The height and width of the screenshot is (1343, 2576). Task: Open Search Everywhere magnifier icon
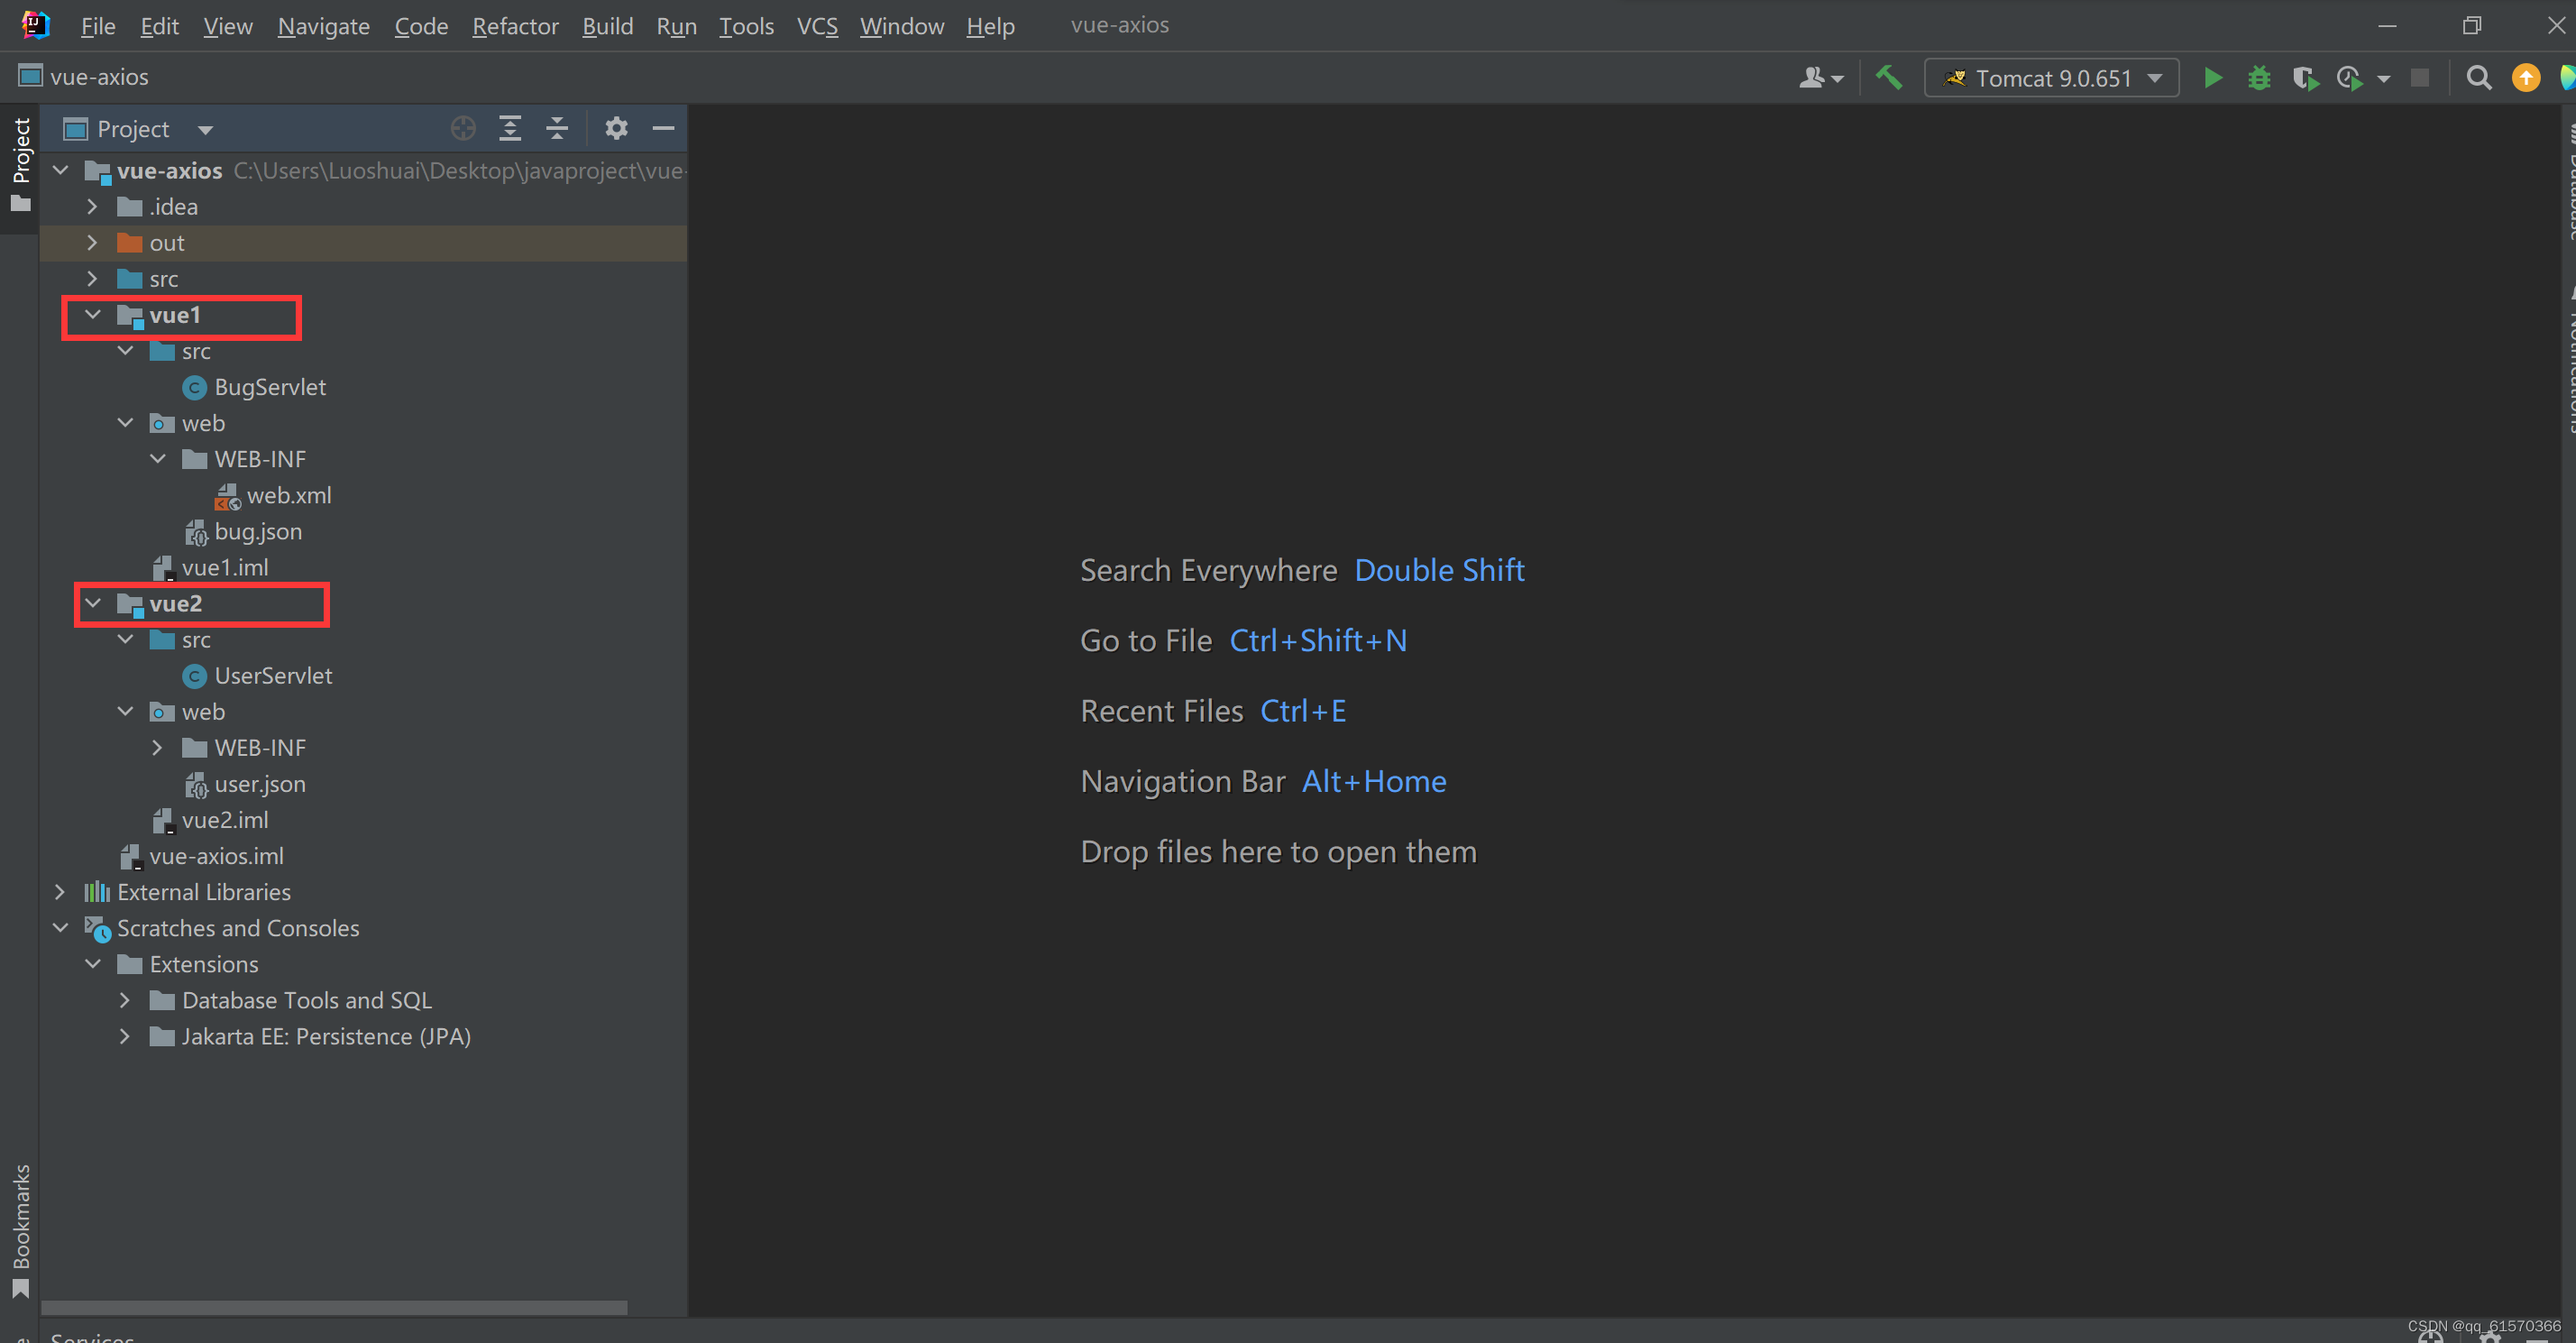pyautogui.click(x=2478, y=78)
